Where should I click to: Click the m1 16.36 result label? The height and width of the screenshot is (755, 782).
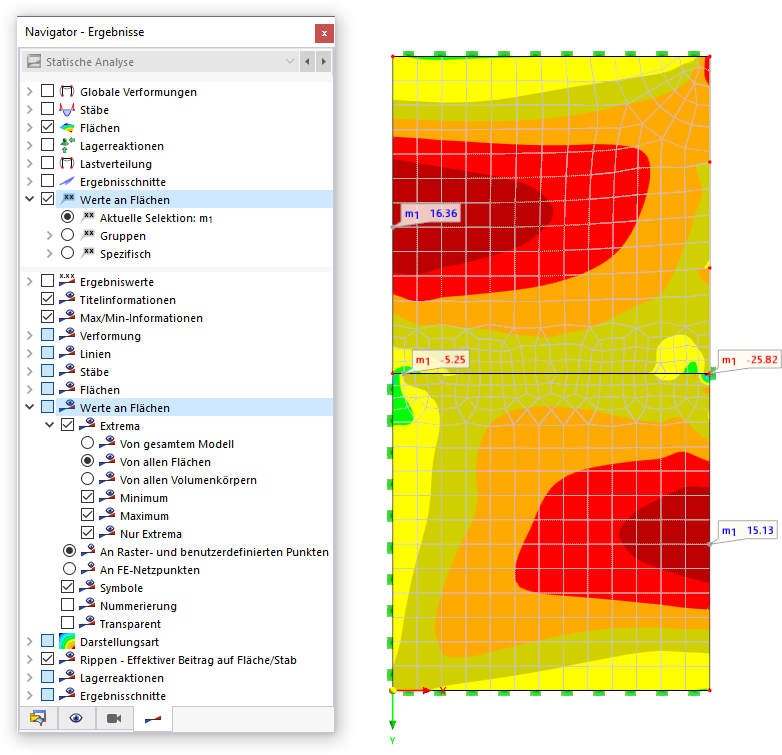(x=431, y=213)
